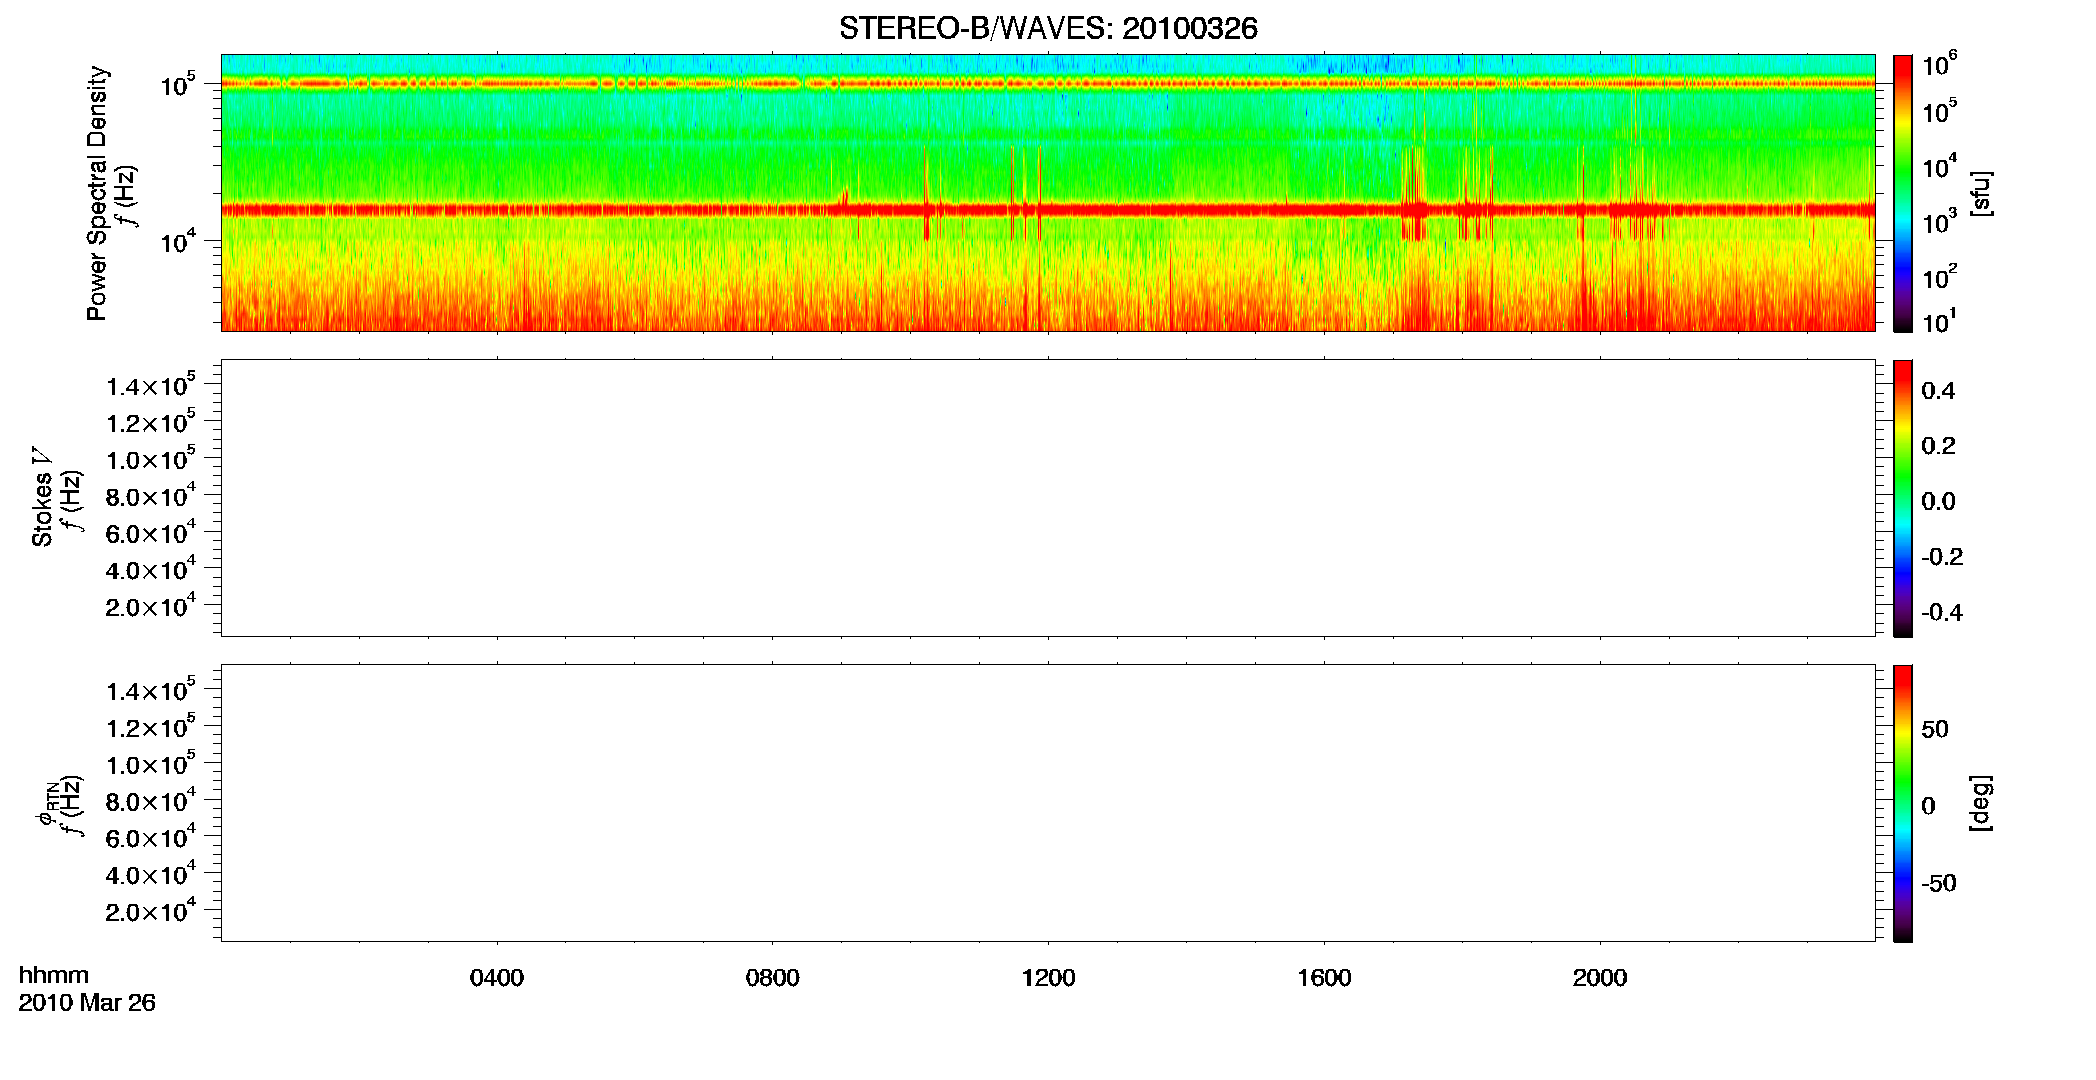Screen dimensions: 2096x1080
Task: Click the 10^2 tick on the sfu color bar
Action: (x=1940, y=276)
